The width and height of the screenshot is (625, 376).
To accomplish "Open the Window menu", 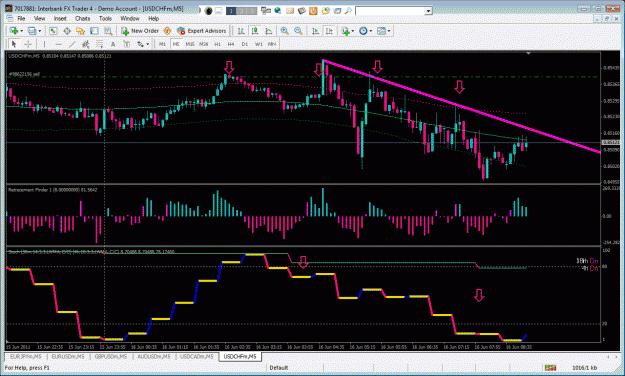I will [x=130, y=18].
